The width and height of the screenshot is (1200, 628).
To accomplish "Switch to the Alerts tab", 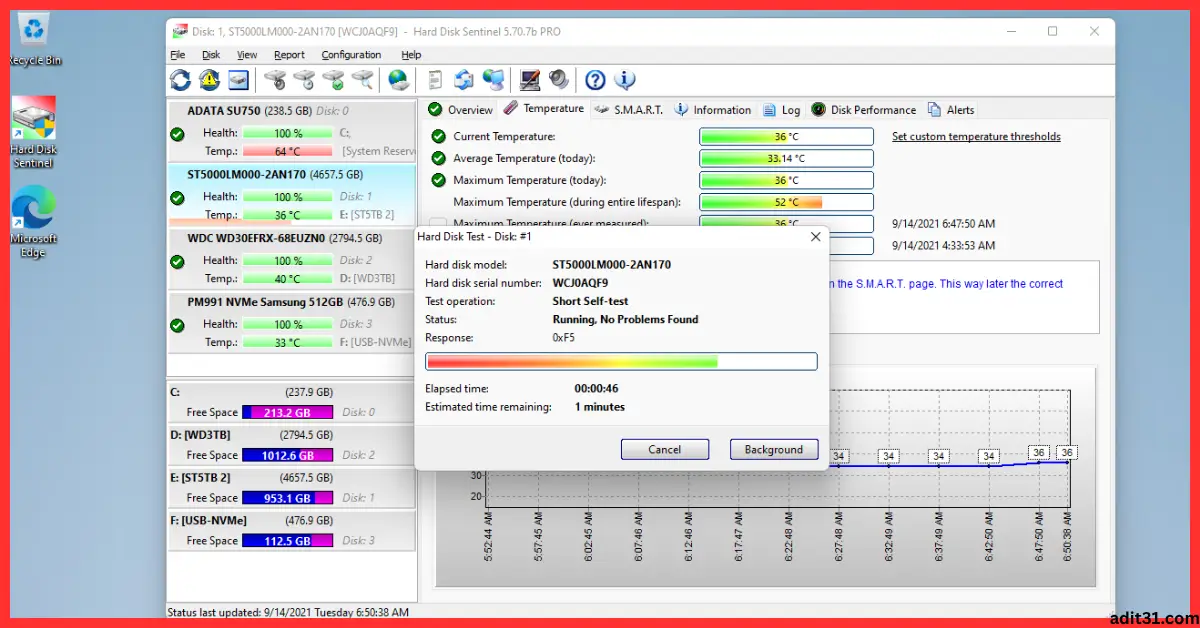I will point(951,110).
